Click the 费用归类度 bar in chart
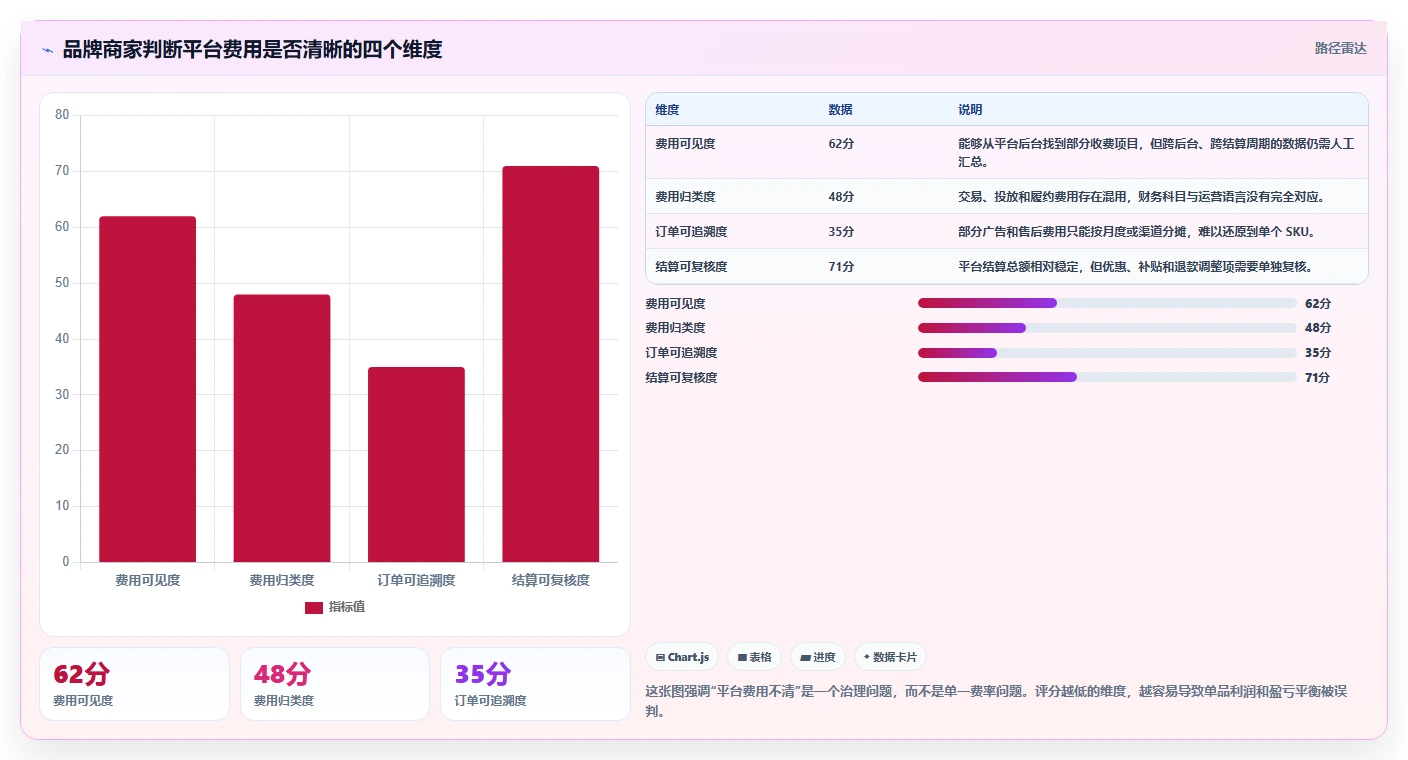1408x760 pixels. (x=282, y=428)
